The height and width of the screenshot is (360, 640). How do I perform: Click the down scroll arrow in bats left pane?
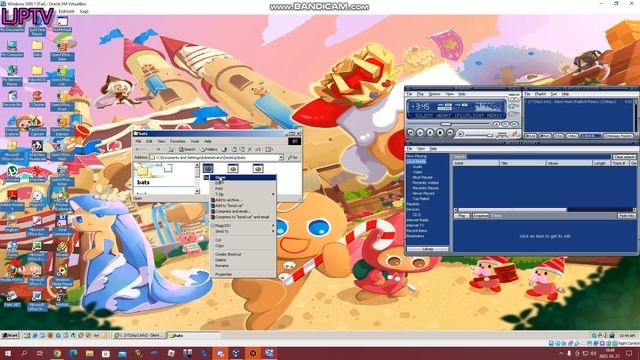click(198, 191)
